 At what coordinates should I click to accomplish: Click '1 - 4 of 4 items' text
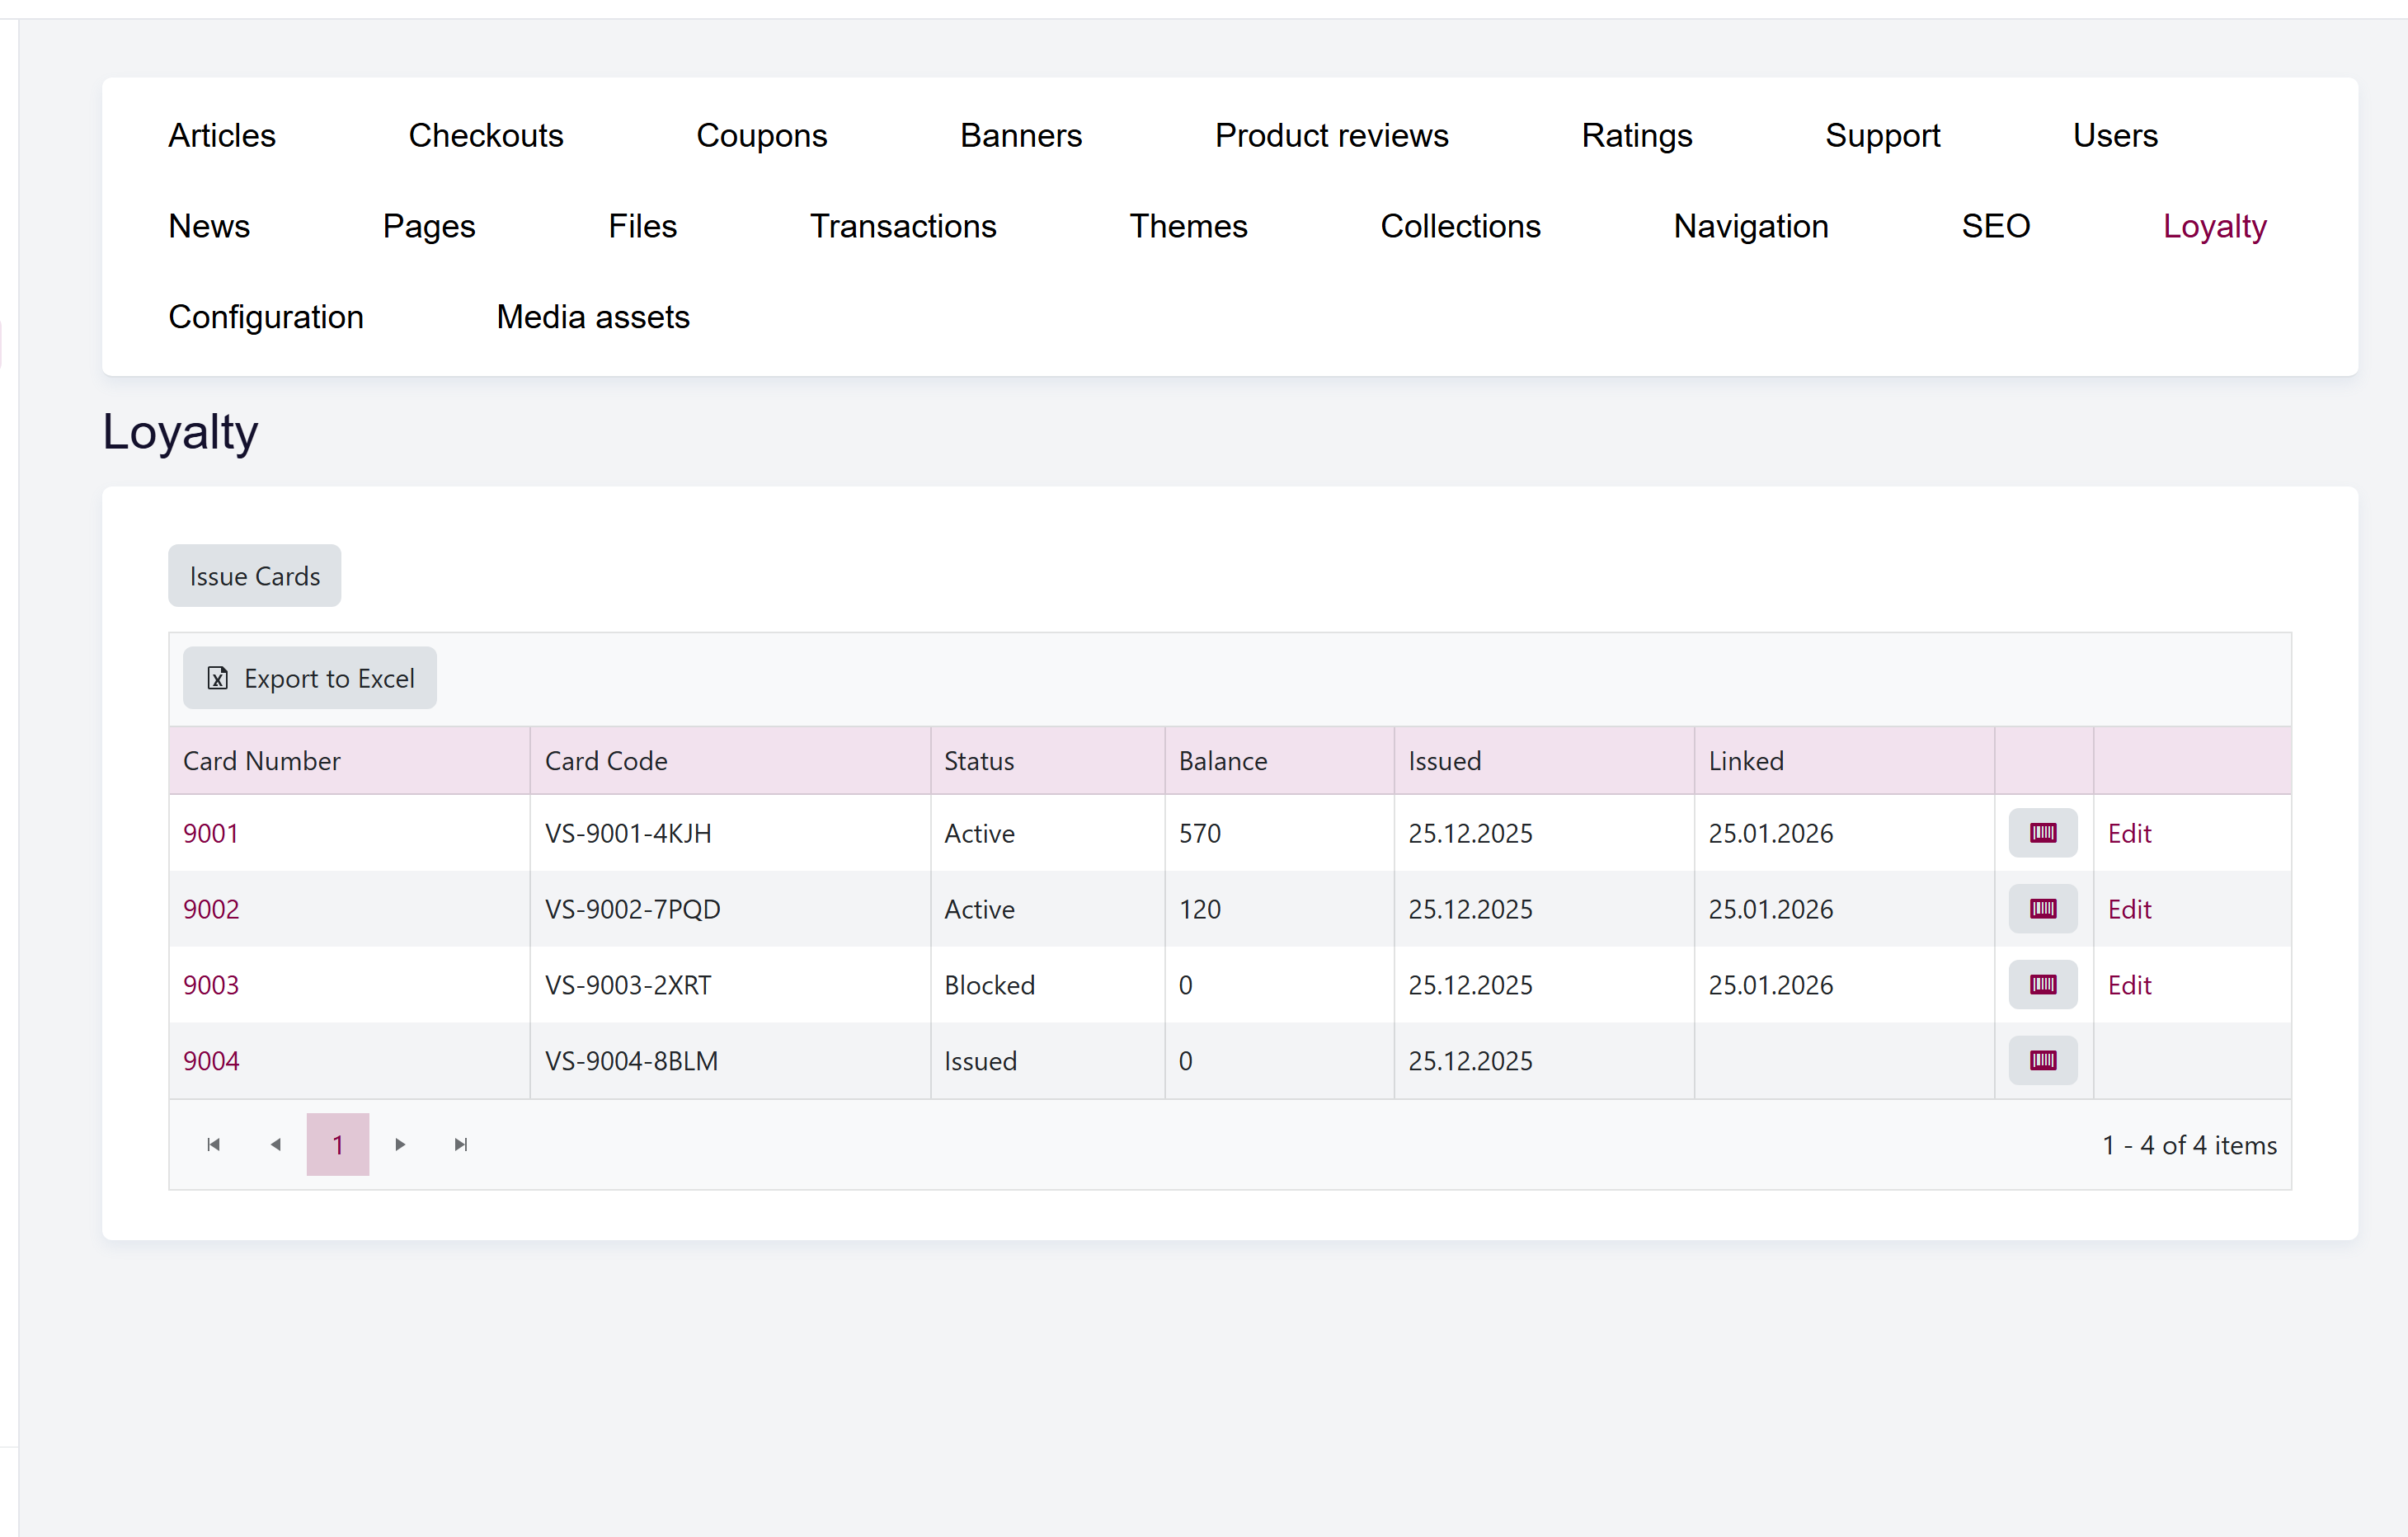[2189, 1145]
